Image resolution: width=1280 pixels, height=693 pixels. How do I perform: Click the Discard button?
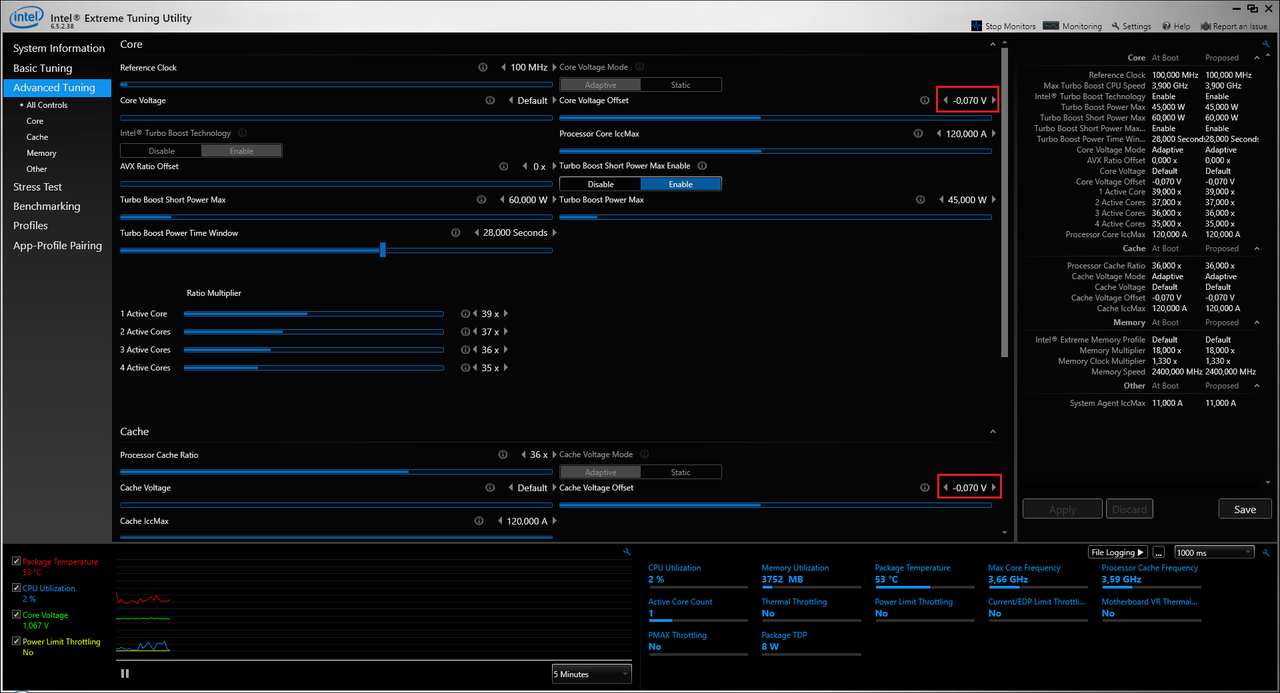[1130, 509]
